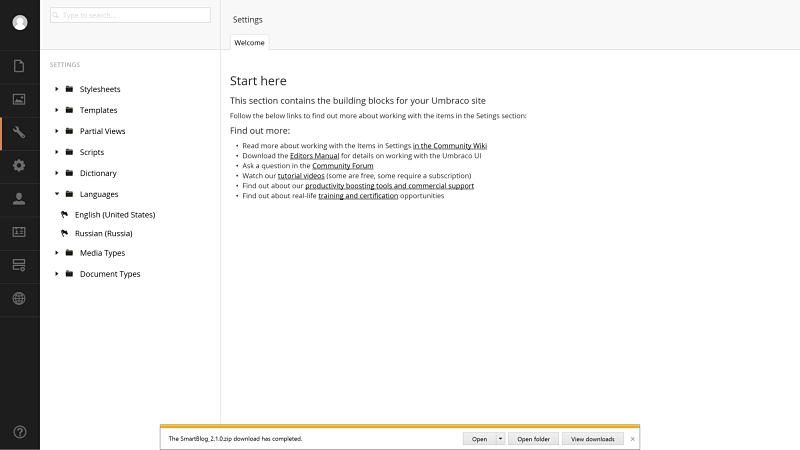Open the Users section person icon
Image resolution: width=800 pixels, height=450 pixels.
[19, 198]
